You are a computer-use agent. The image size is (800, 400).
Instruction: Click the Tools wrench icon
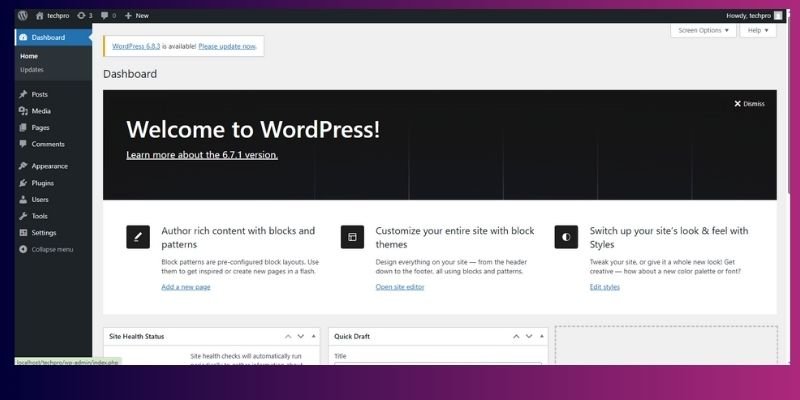[23, 216]
